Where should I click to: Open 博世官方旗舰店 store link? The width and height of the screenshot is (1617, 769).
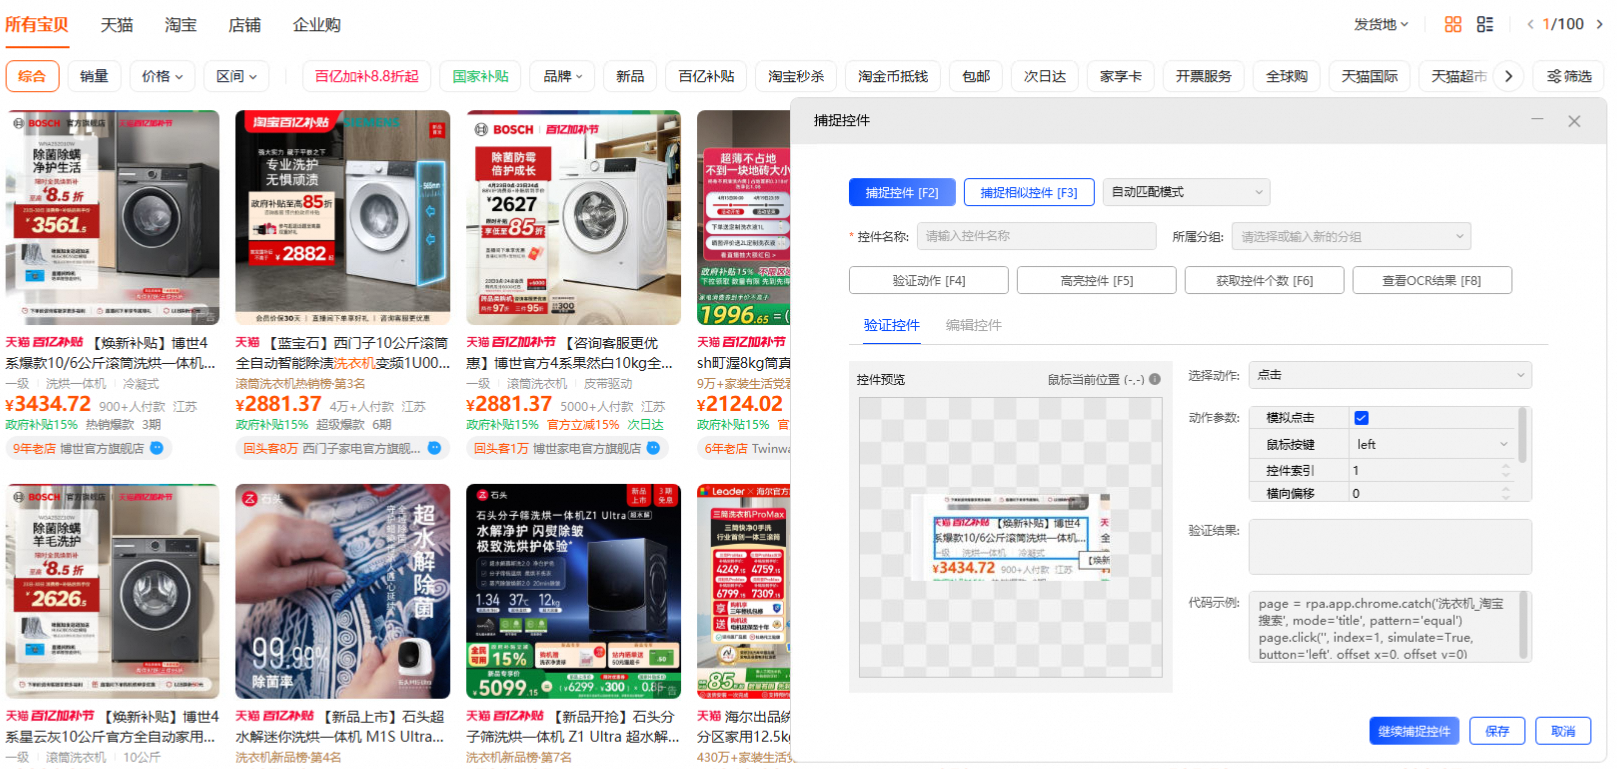(x=102, y=449)
